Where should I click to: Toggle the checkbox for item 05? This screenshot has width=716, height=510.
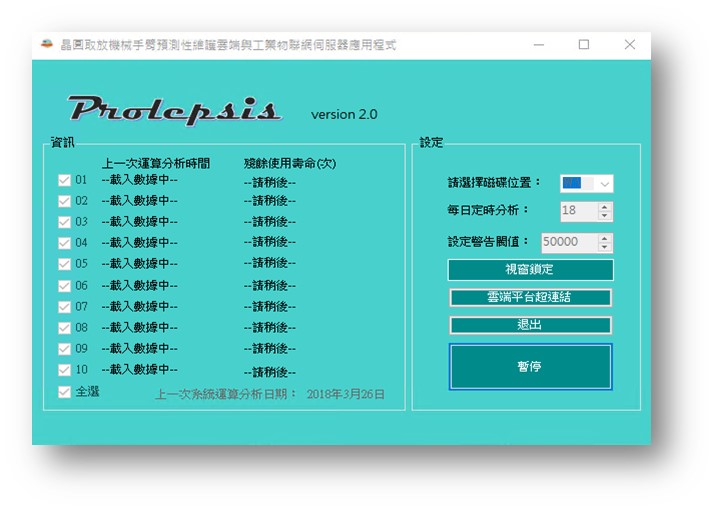[x=64, y=264]
